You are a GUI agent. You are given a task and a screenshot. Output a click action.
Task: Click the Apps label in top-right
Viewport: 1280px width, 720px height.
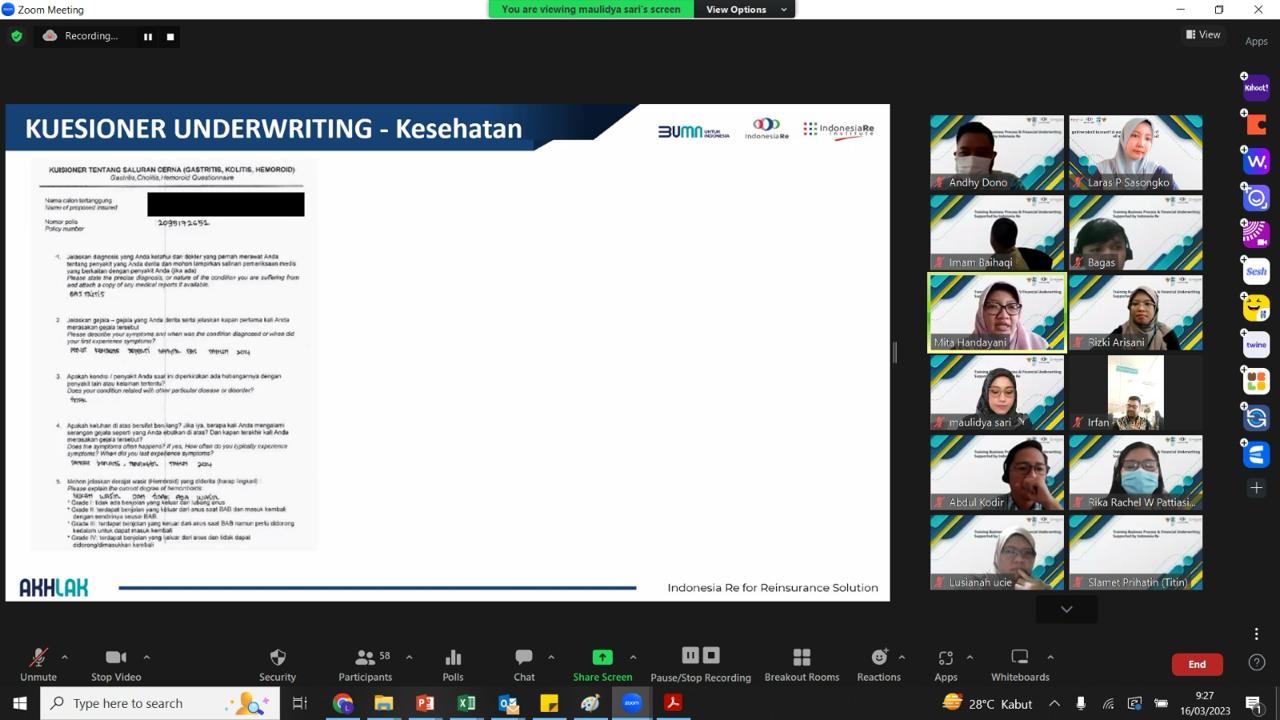coord(1256,41)
